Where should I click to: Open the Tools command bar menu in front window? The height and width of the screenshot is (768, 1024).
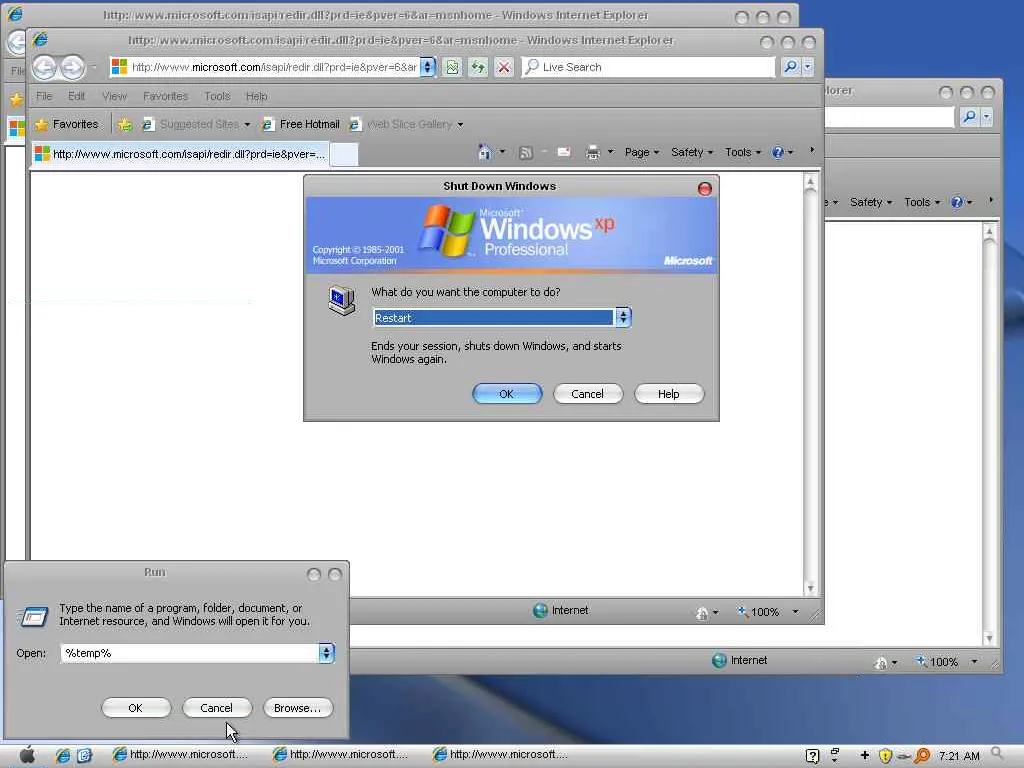[743, 152]
